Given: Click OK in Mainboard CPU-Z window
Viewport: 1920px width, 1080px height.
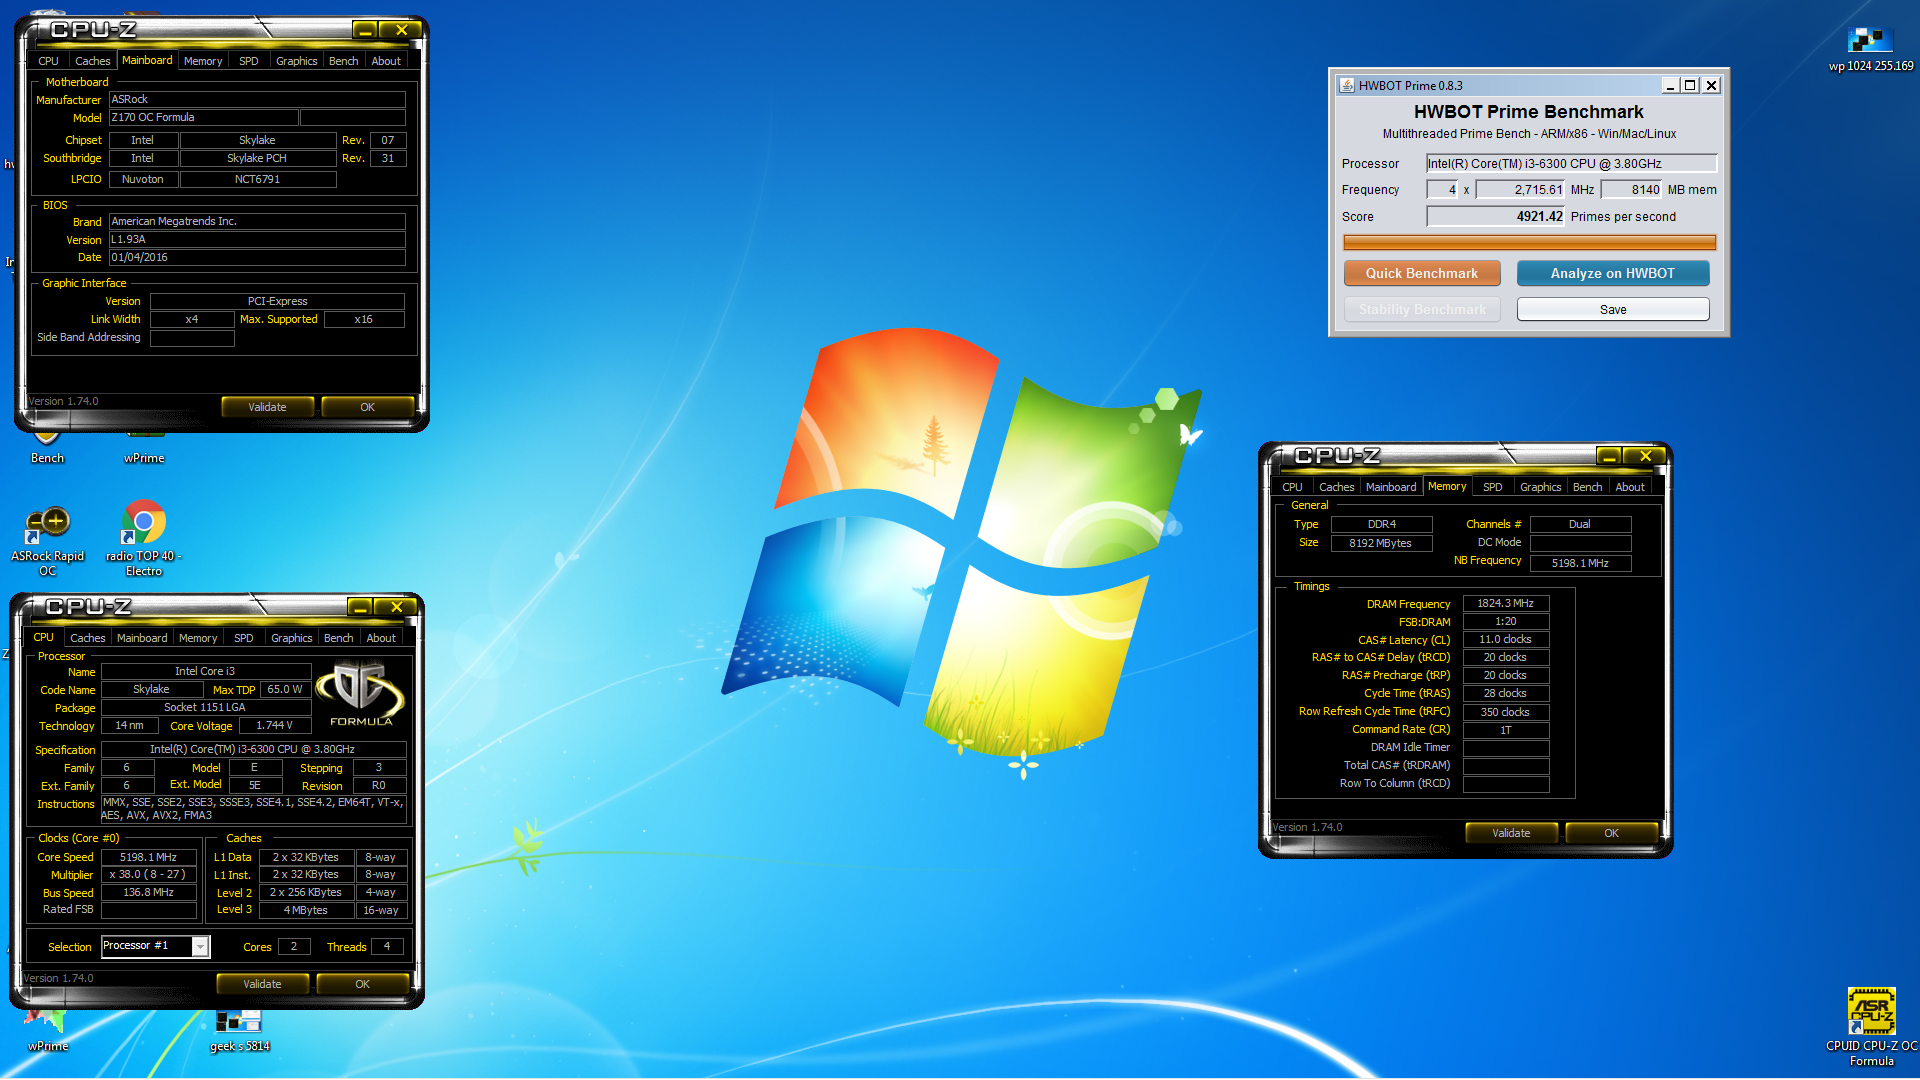Looking at the screenshot, I should click(x=367, y=407).
